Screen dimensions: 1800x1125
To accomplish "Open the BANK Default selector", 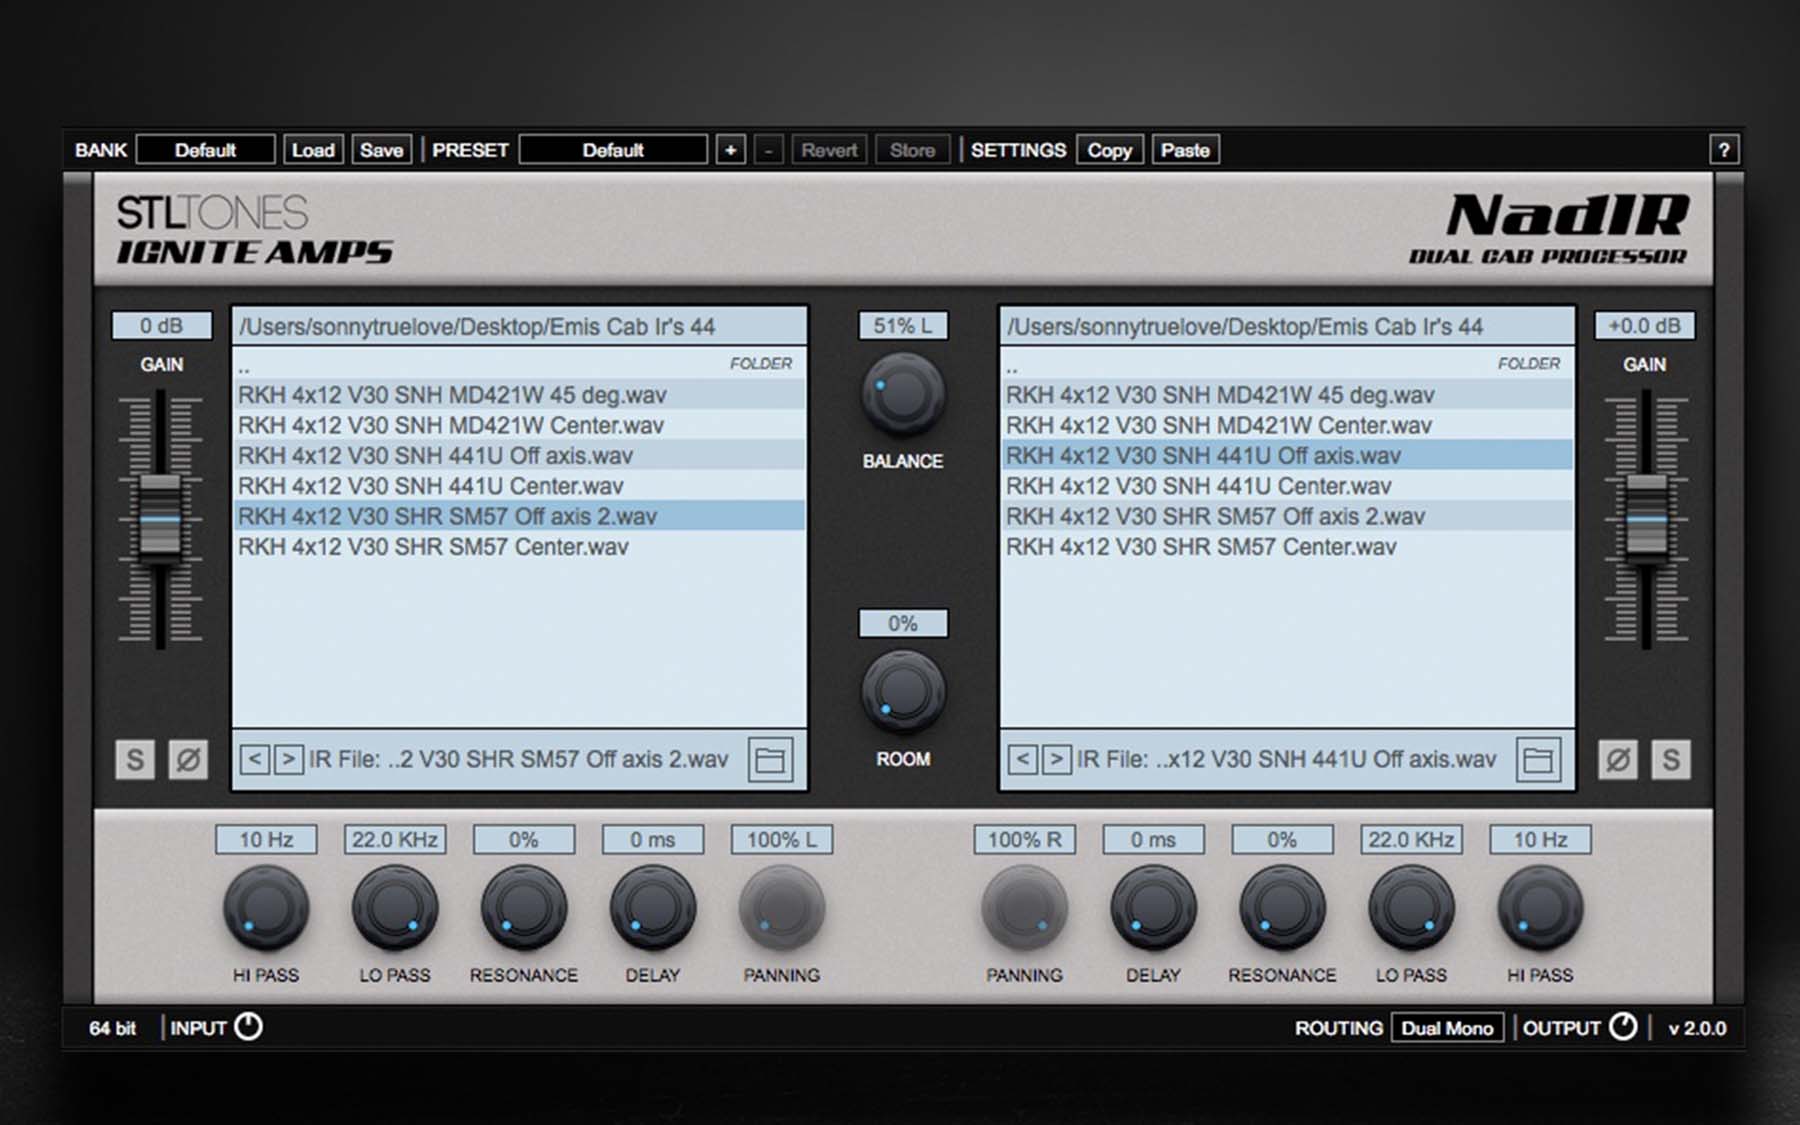I will [205, 150].
